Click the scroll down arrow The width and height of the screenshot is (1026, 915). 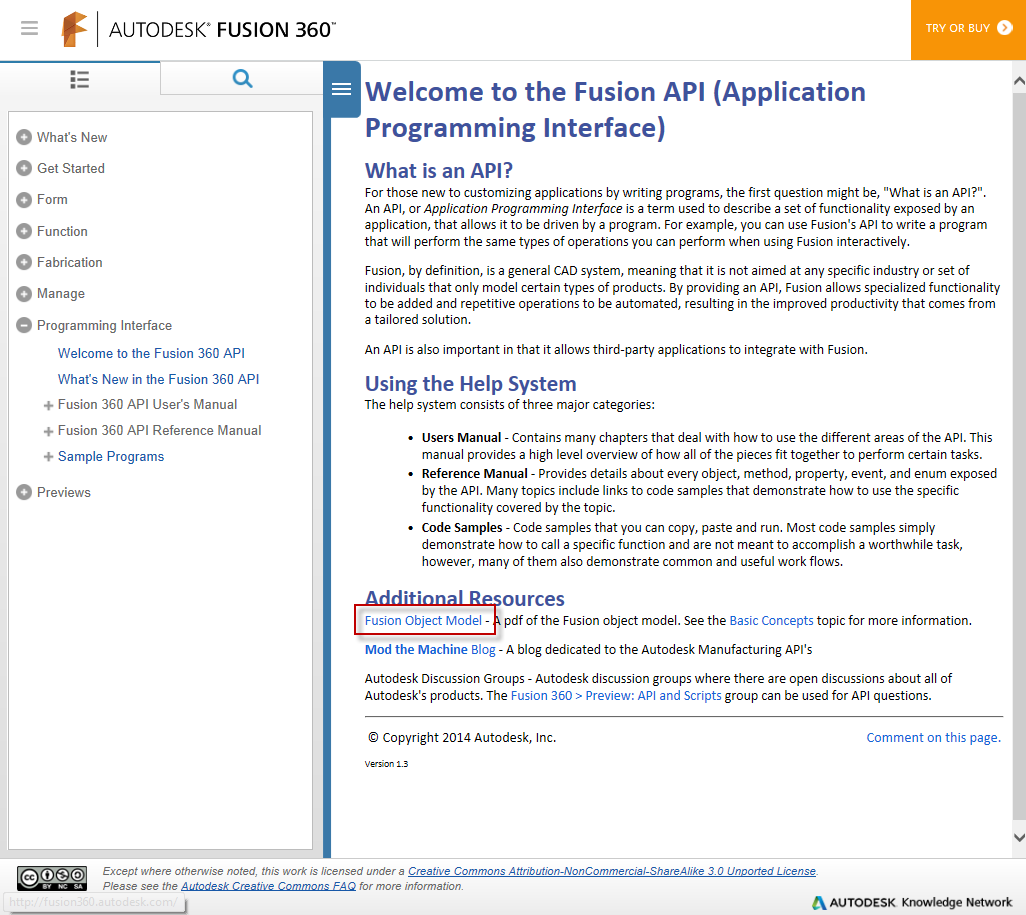coord(1019,837)
